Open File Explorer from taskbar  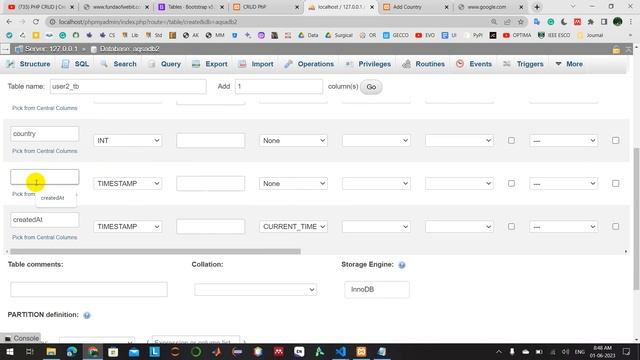51,352
